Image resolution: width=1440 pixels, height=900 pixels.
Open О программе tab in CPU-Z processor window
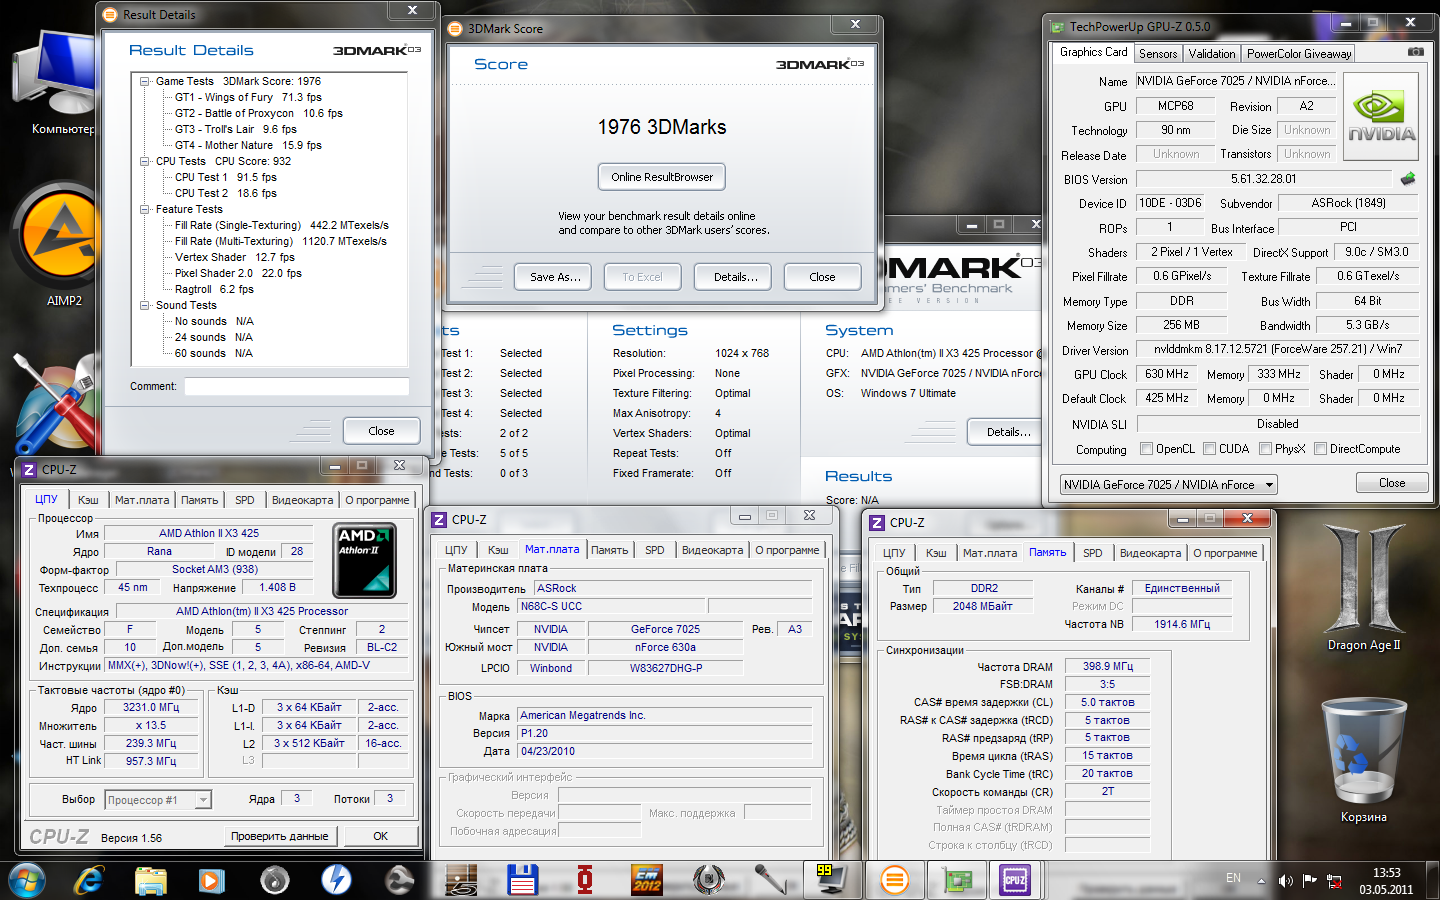point(377,500)
